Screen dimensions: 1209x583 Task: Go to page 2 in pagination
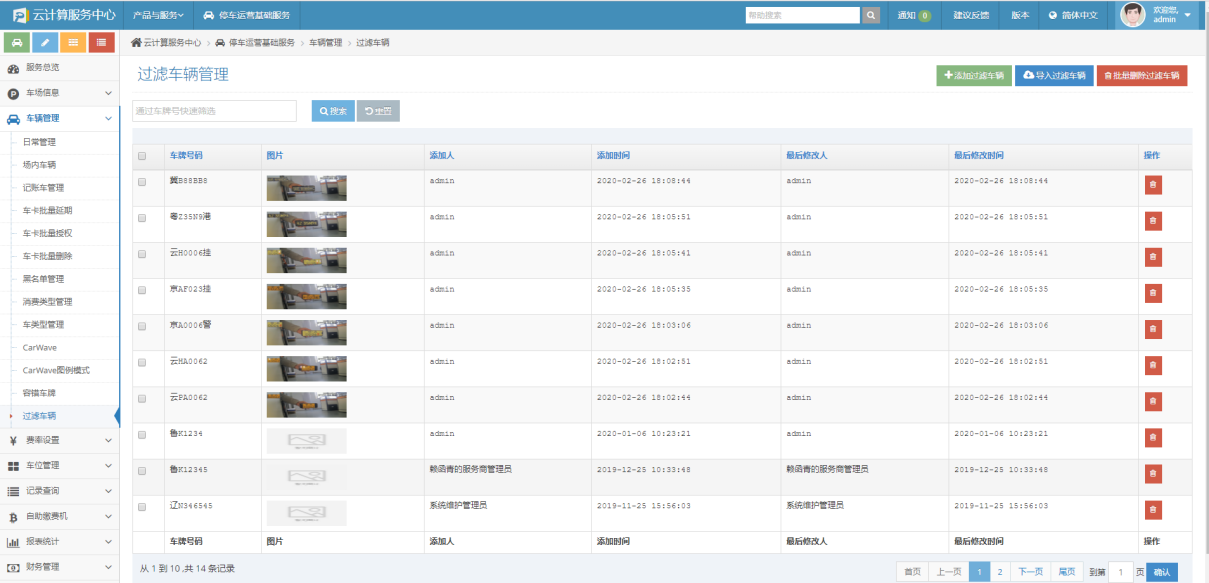pyautogui.click(x=999, y=572)
